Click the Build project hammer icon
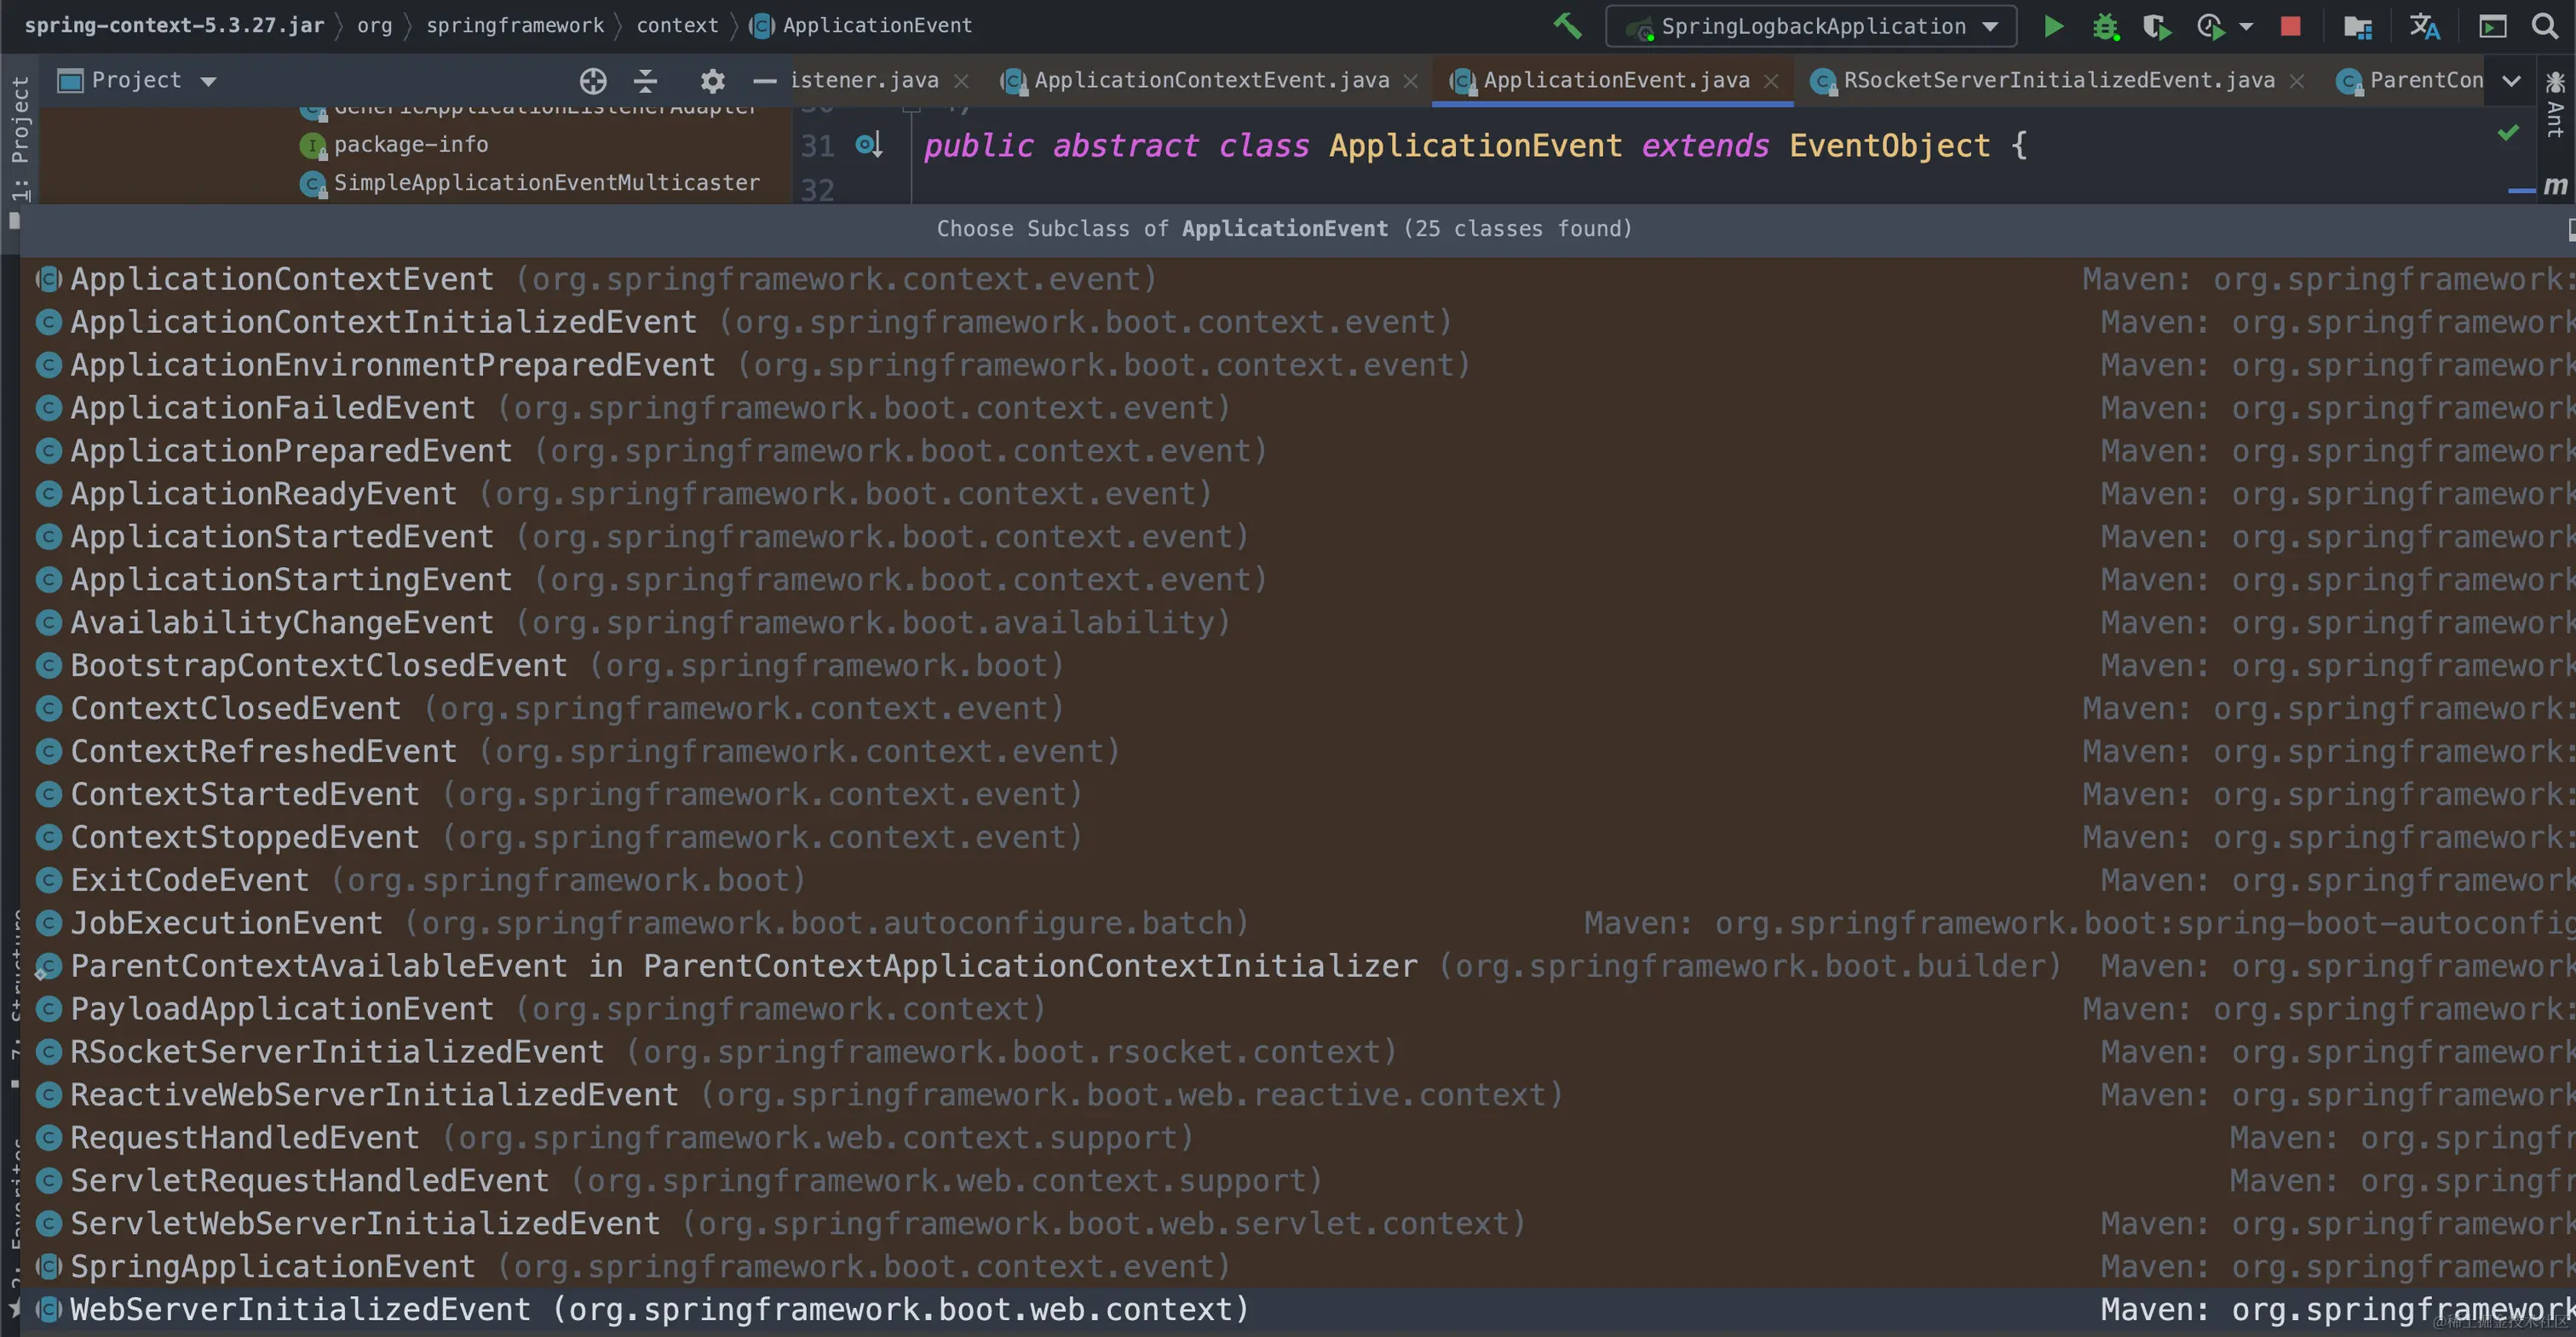Image resolution: width=2576 pixels, height=1337 pixels. tap(1567, 26)
